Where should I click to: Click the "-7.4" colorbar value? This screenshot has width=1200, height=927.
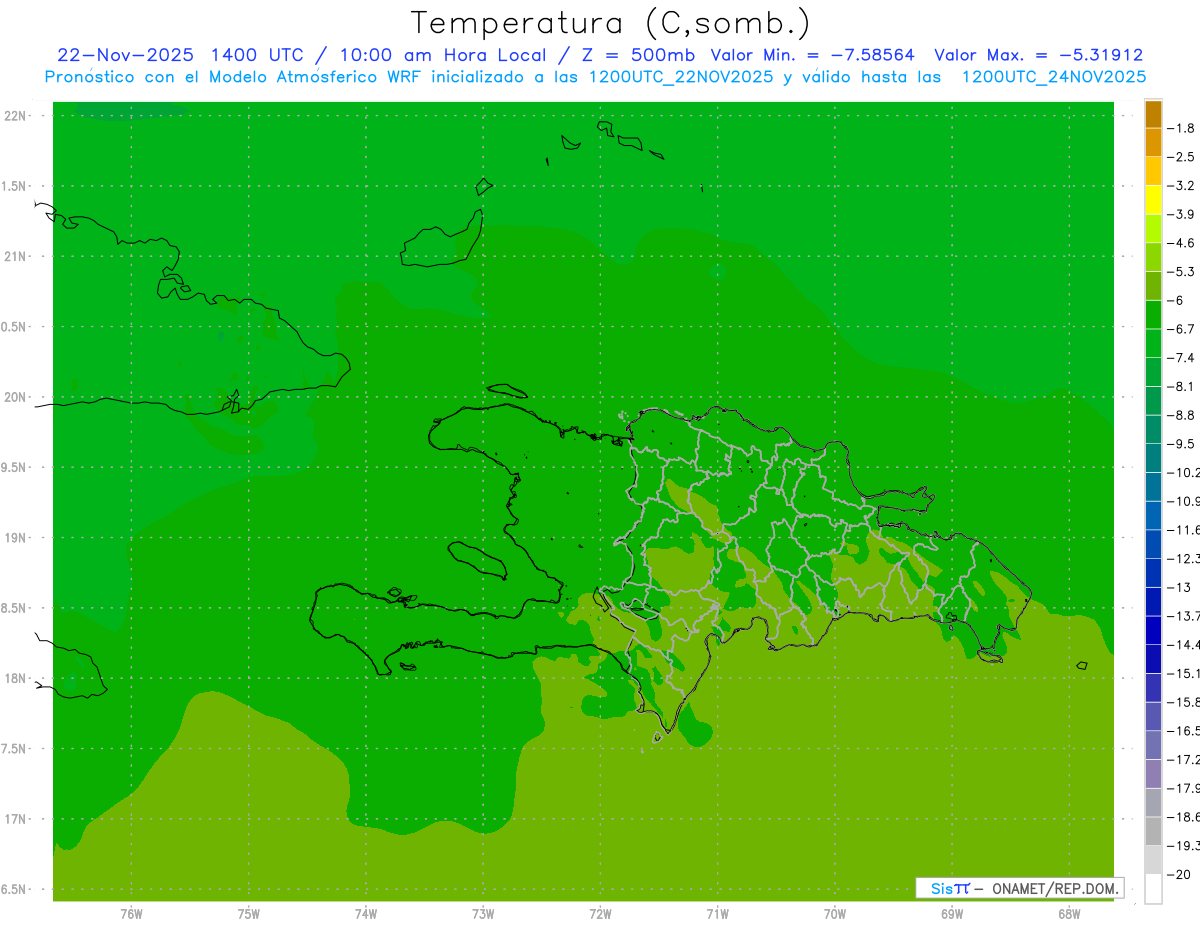[1181, 358]
